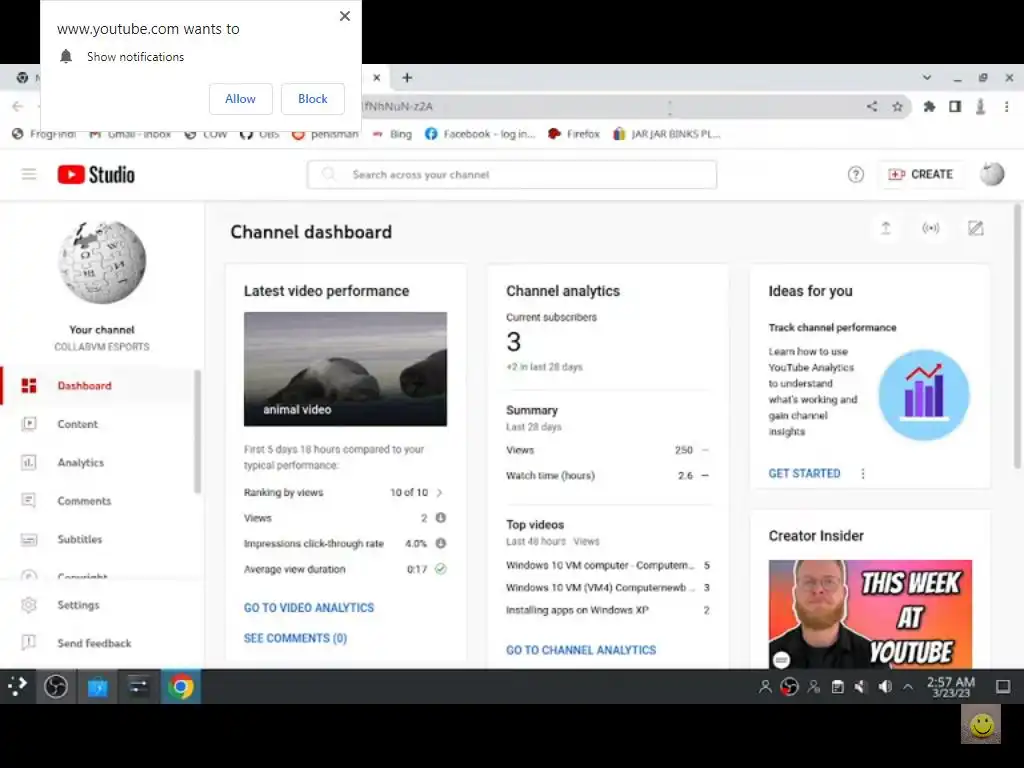Viewport: 1024px width, 768px height.
Task: Open the hamburger navigation menu
Action: coord(29,174)
